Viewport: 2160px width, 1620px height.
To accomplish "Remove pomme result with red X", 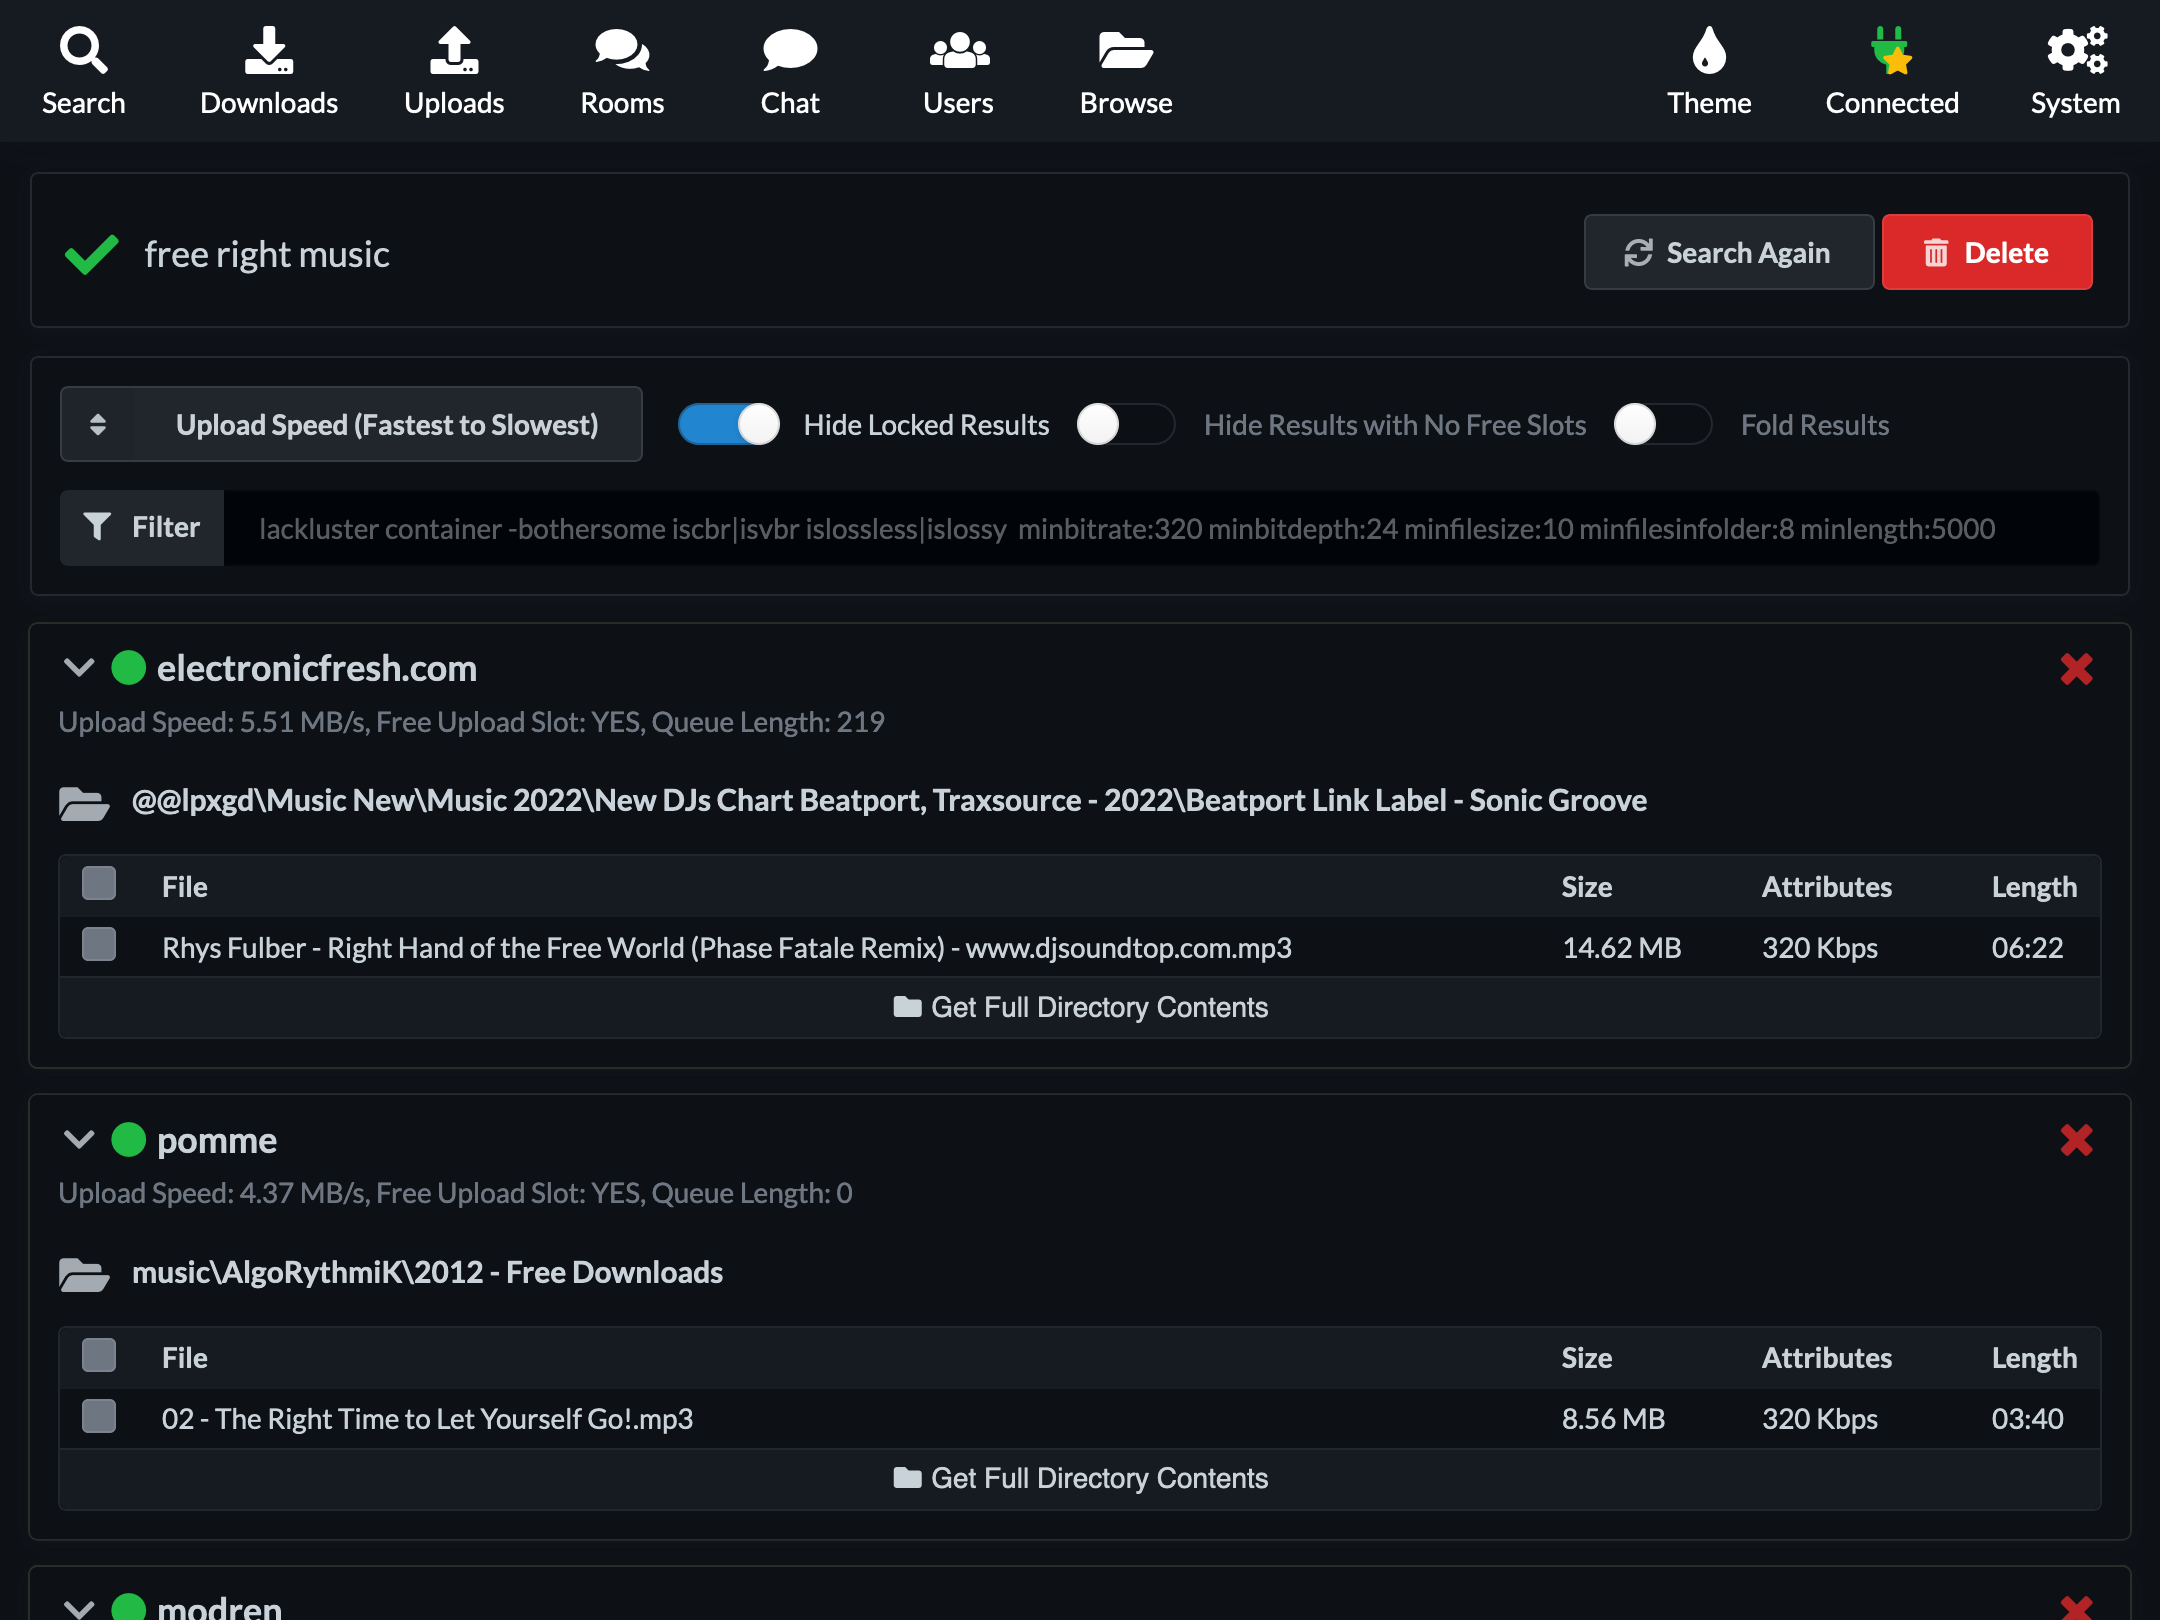I will 2076,1140.
